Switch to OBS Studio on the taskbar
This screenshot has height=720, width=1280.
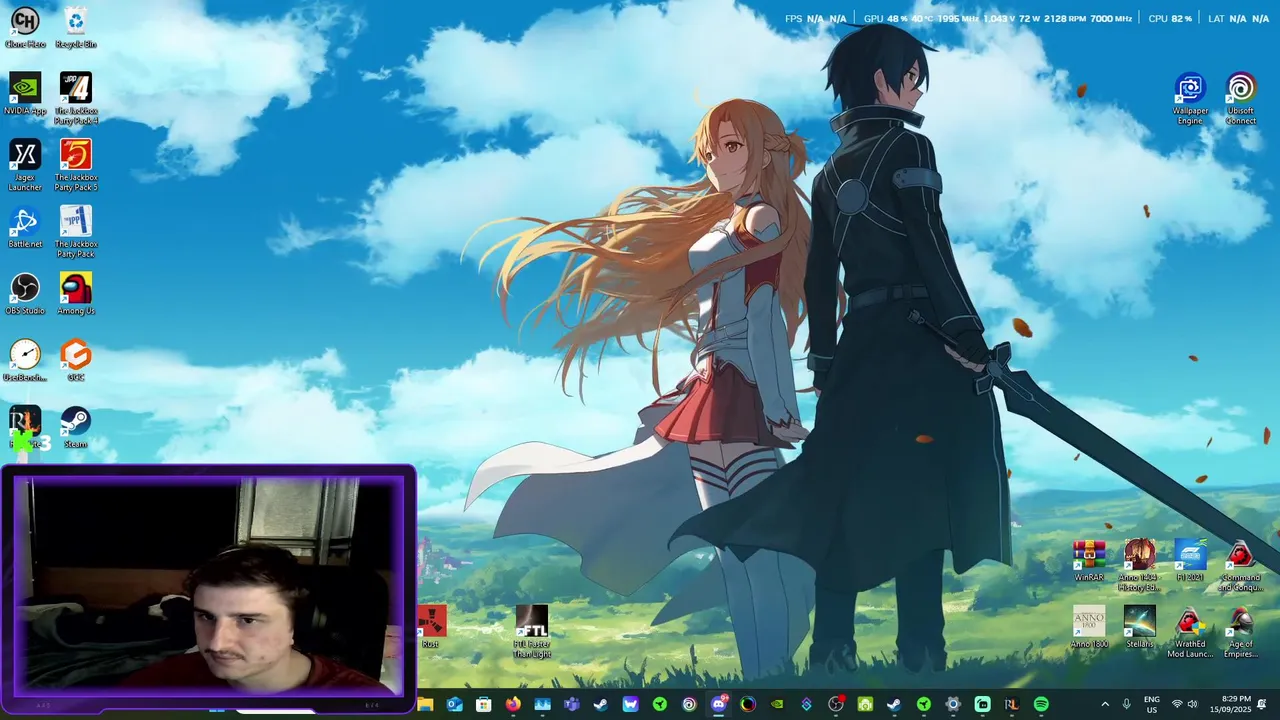[x=836, y=704]
